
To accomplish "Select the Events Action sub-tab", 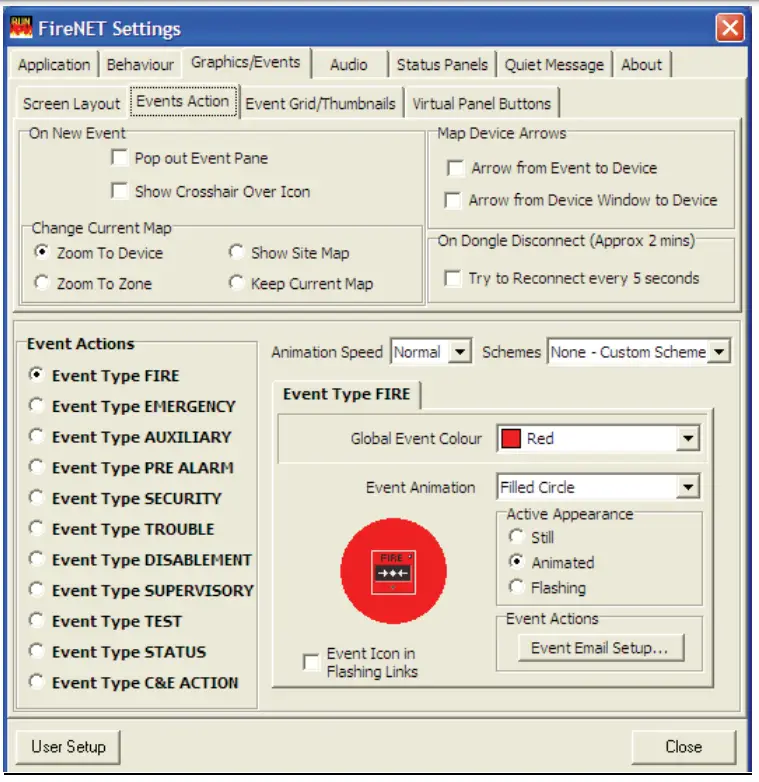I will [183, 101].
